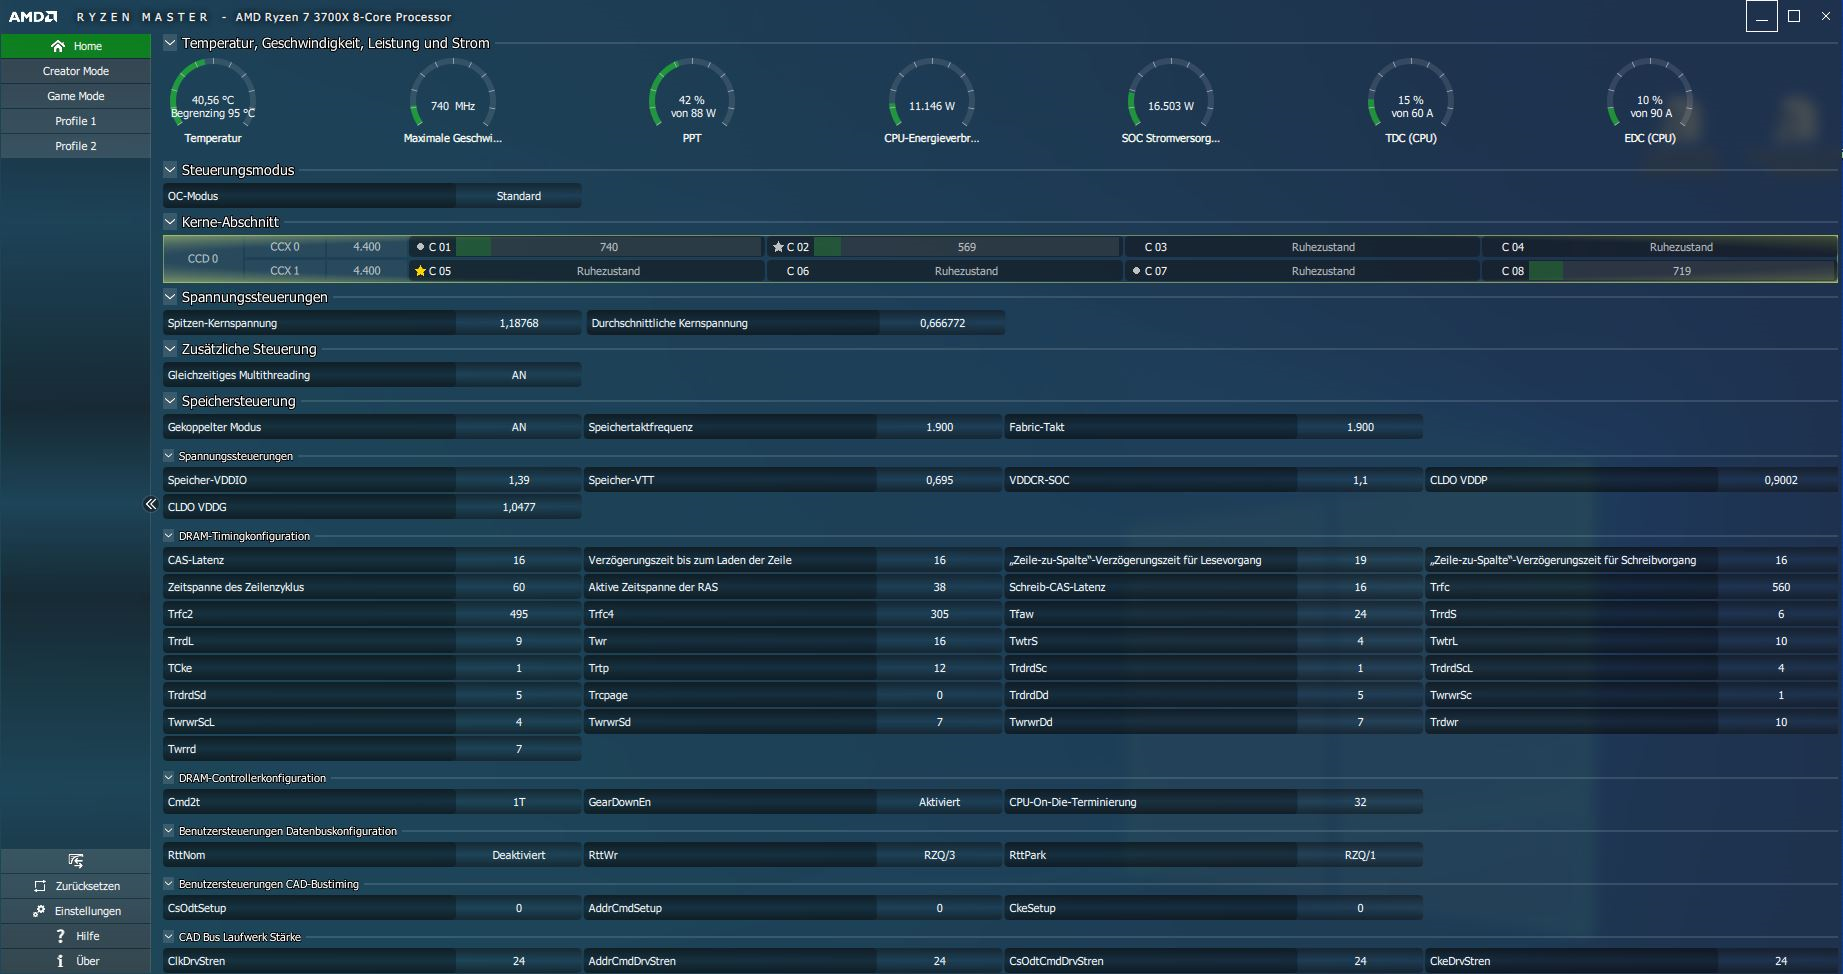This screenshot has height=974, width=1843.
Task: Click the OC-Modus value Standard
Action: (519, 196)
